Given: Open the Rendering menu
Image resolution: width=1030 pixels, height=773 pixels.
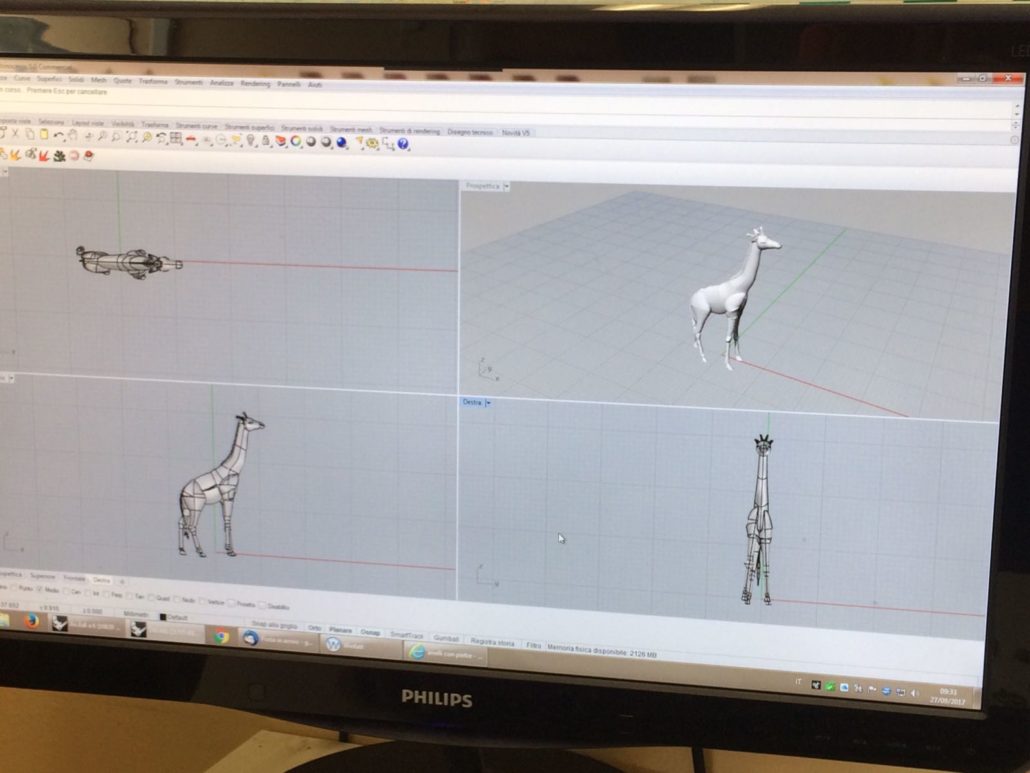Looking at the screenshot, I should pyautogui.click(x=255, y=84).
